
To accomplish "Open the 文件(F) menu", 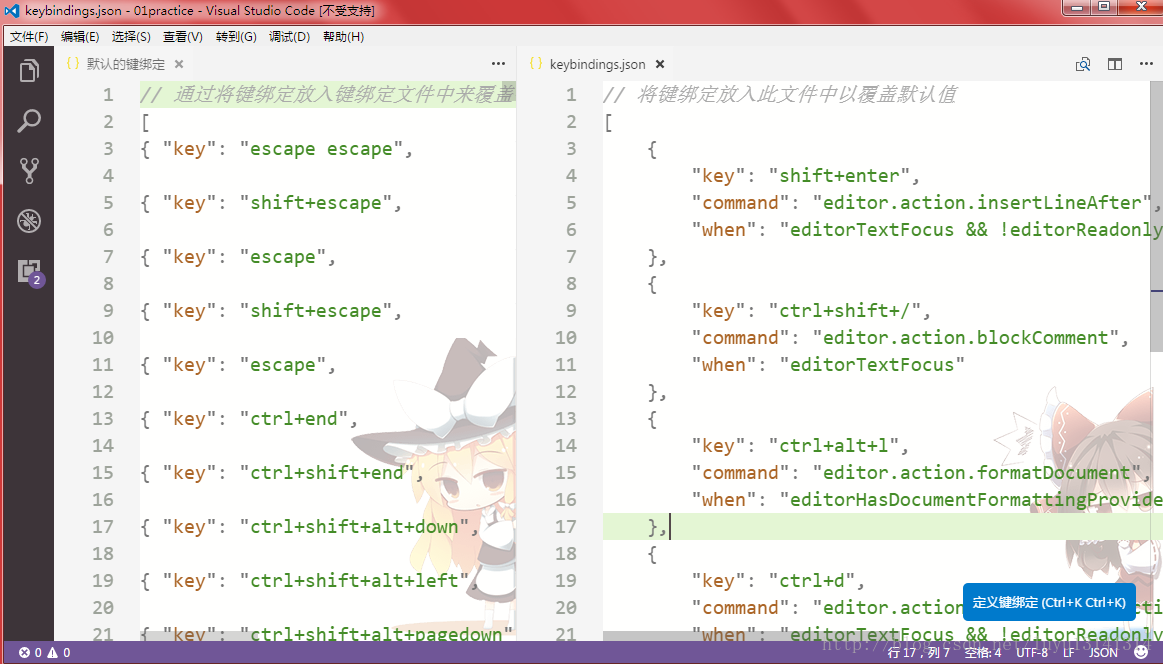I will [29, 36].
